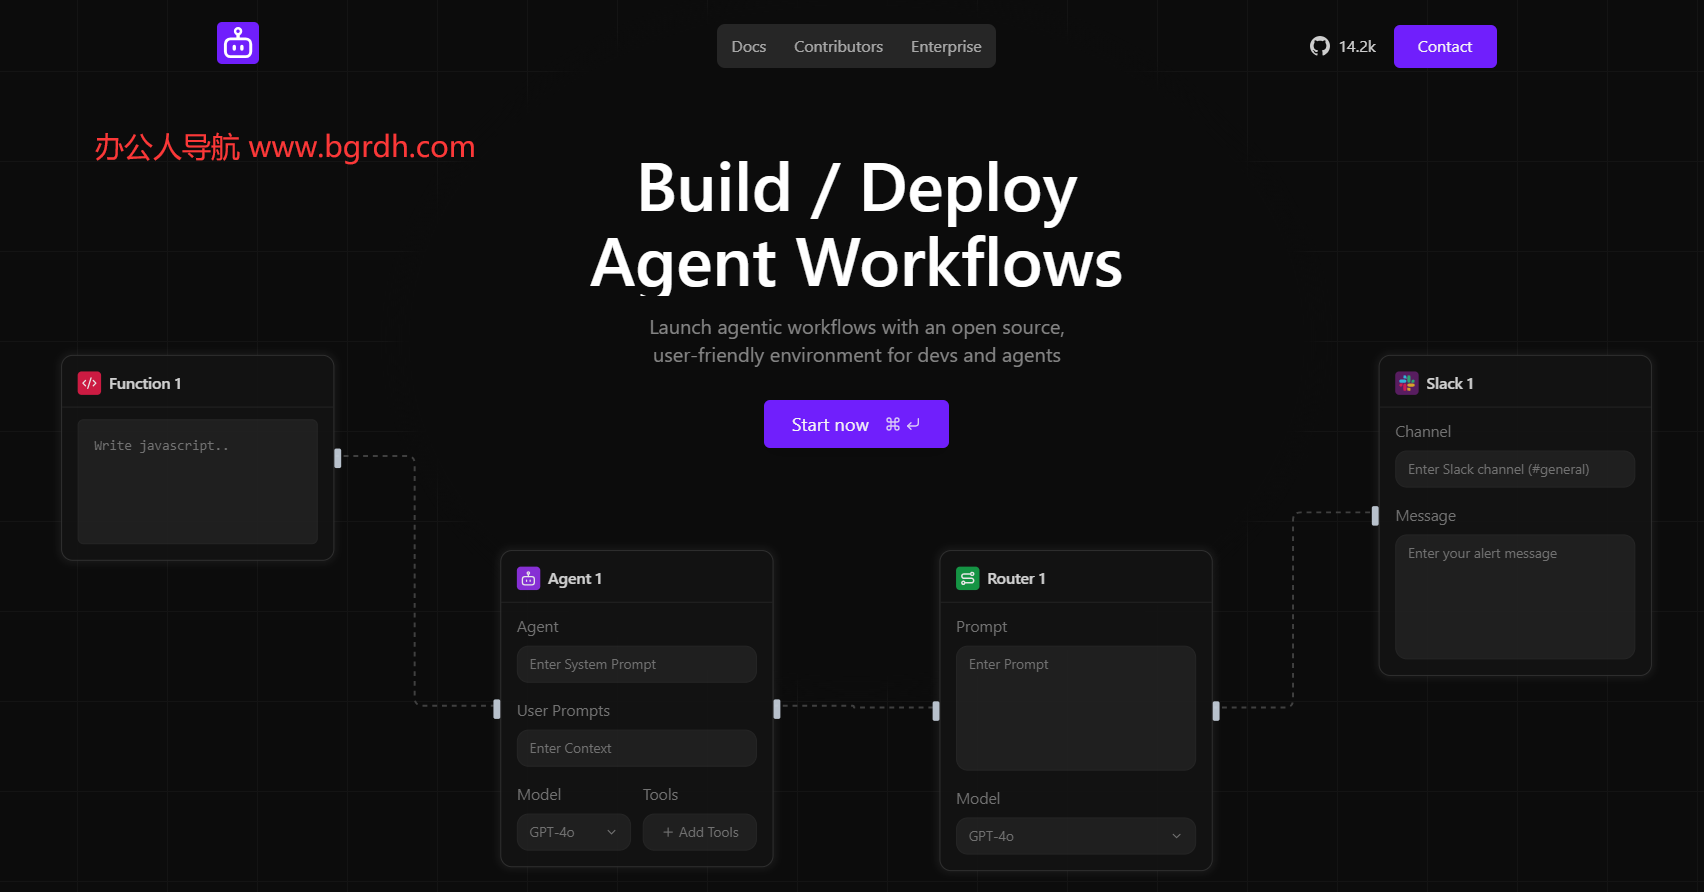
Task: Expand the Agent 1 GPT-4o model dropdown
Action: [573, 832]
